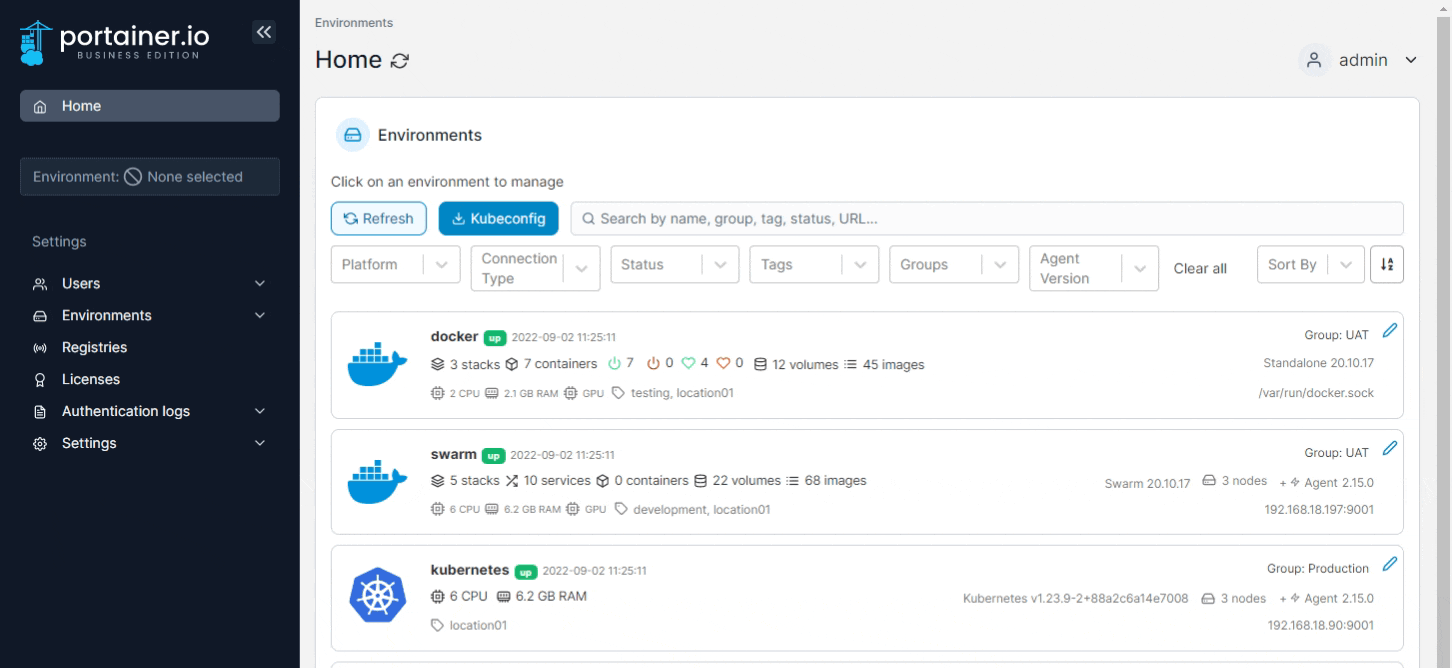Focus the environment search field

coord(987,219)
